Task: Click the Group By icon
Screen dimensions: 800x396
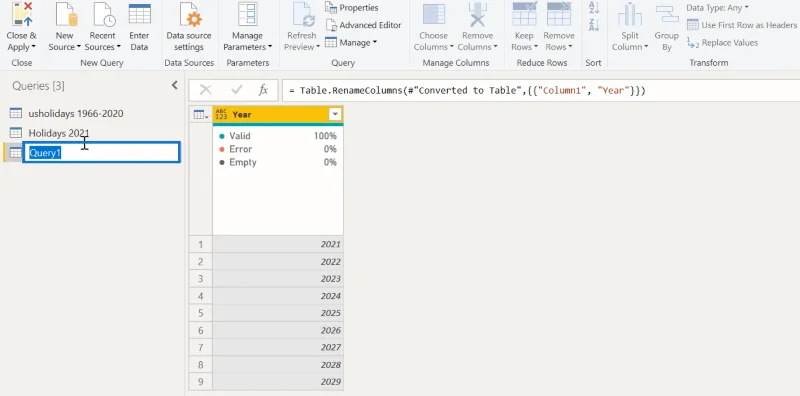Action: point(667,14)
